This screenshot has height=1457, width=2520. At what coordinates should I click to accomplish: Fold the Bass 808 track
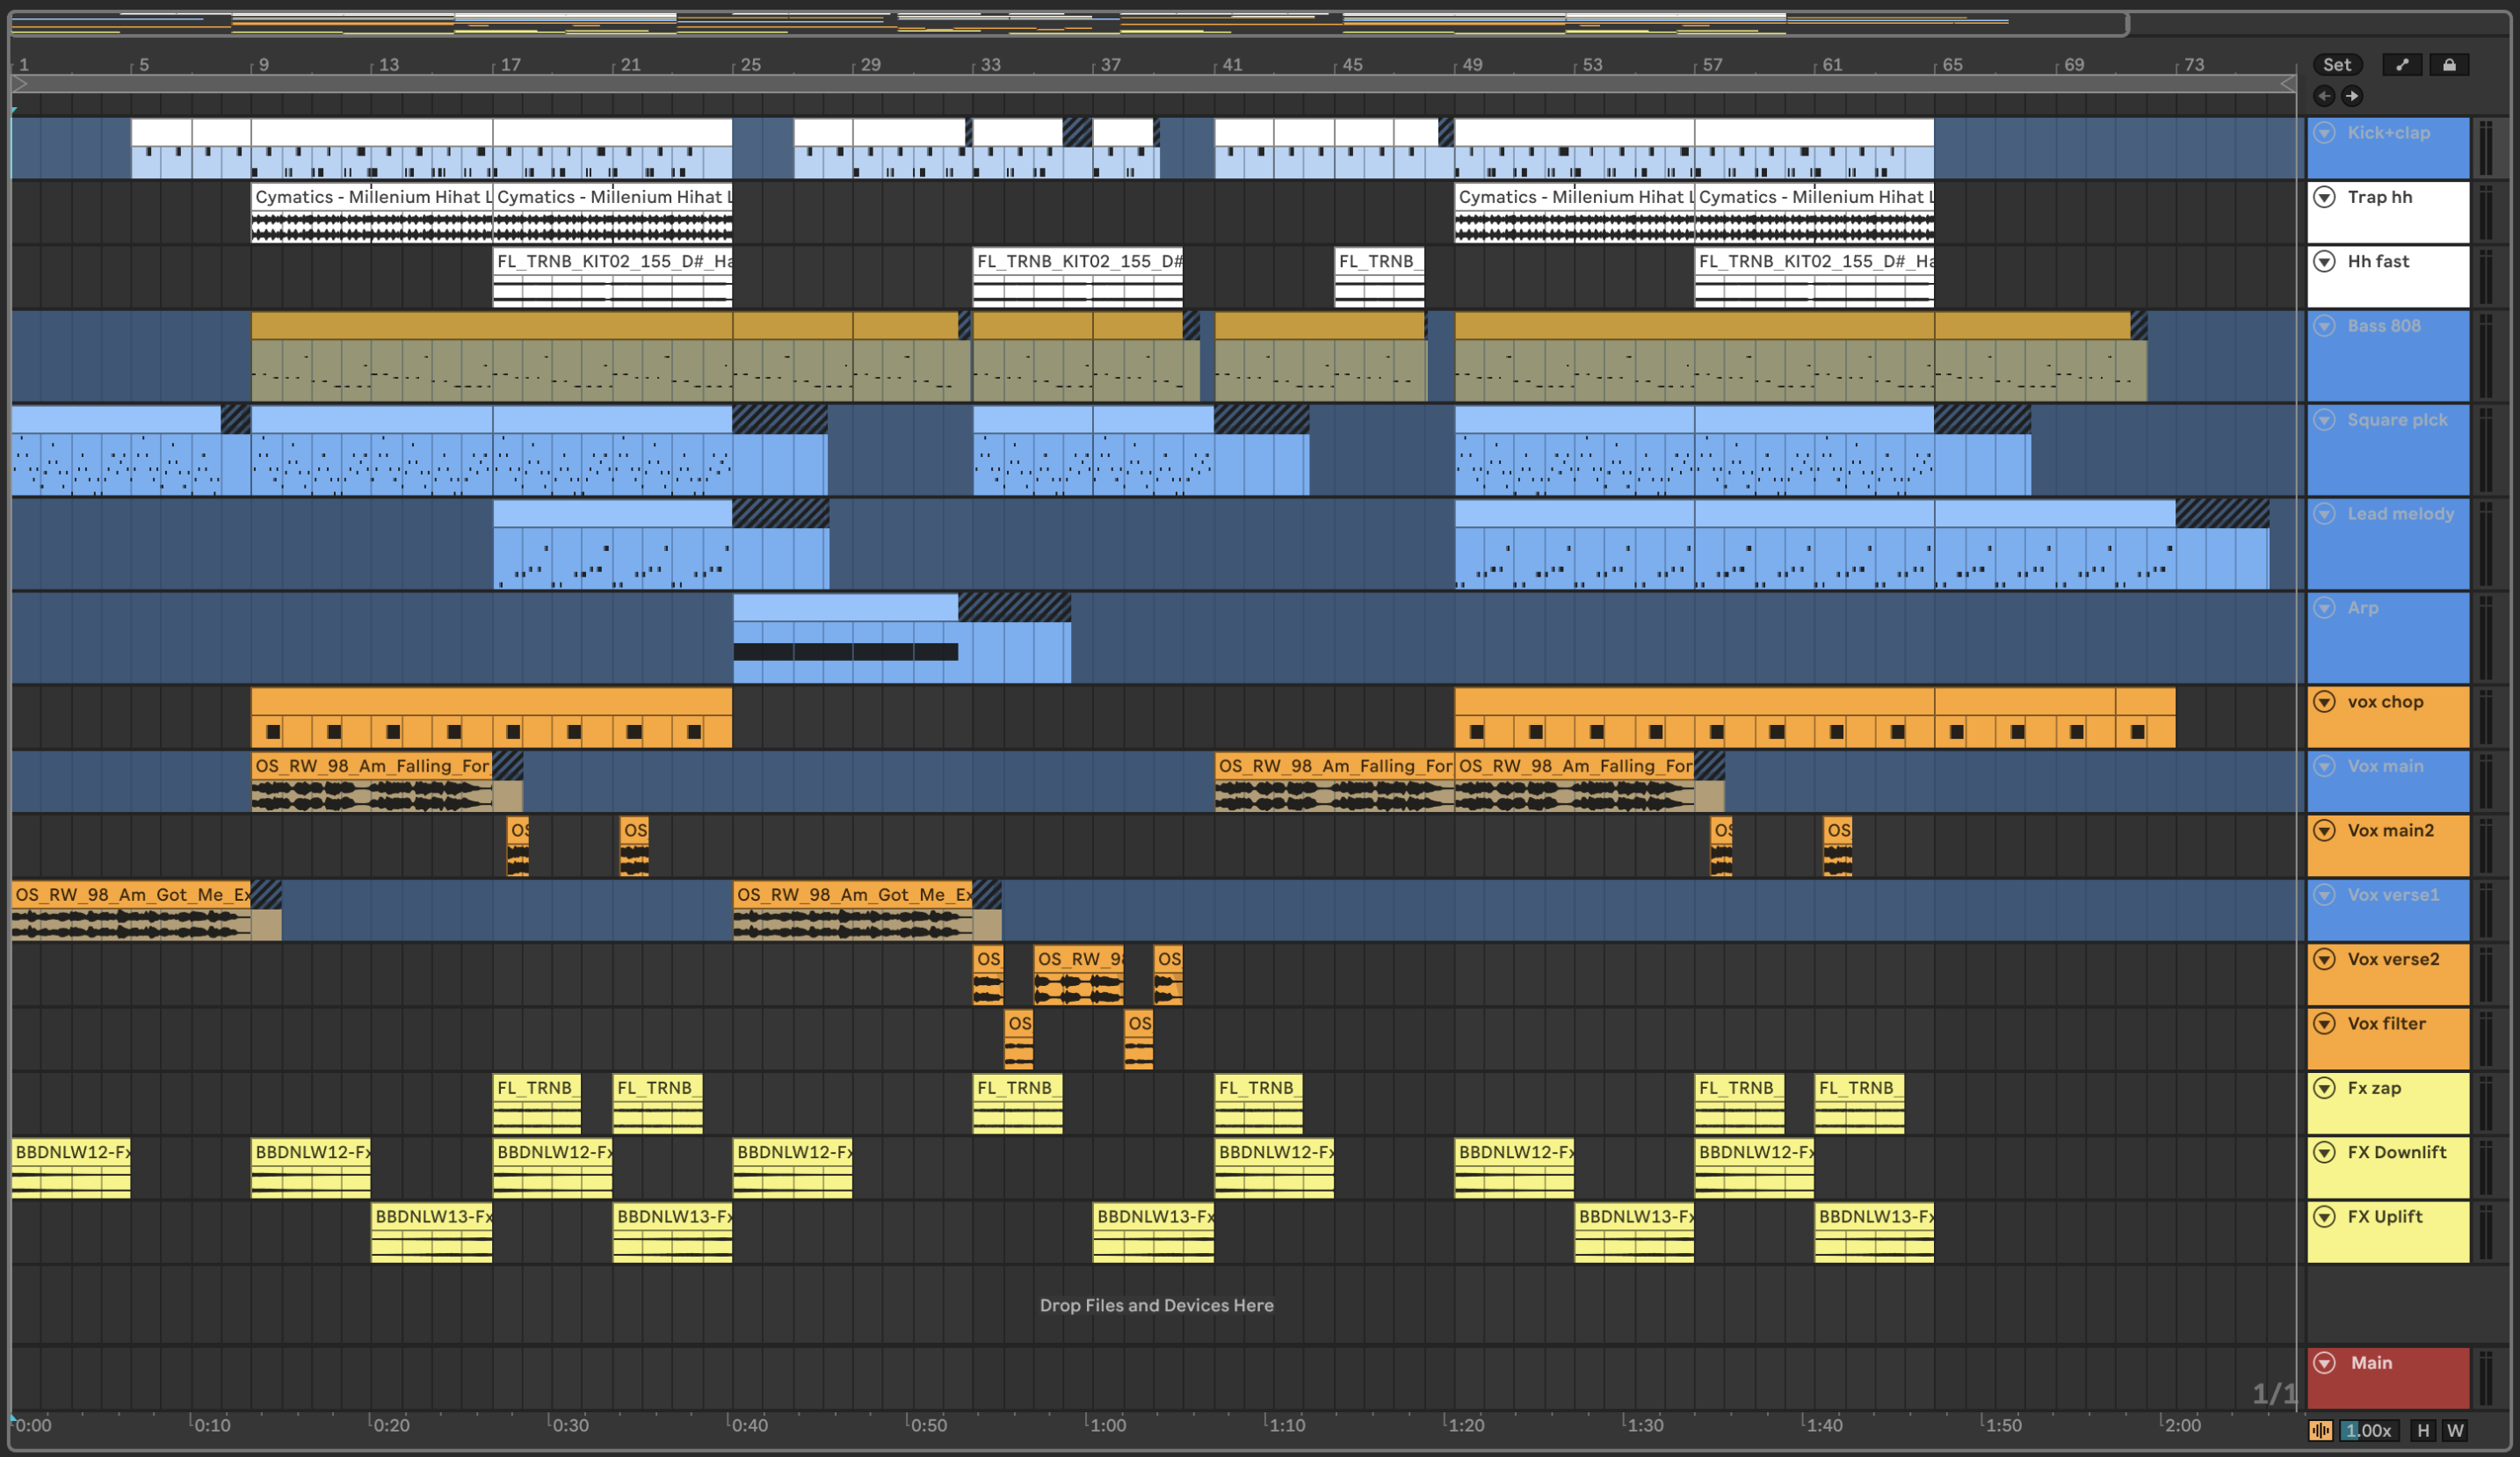[2325, 326]
